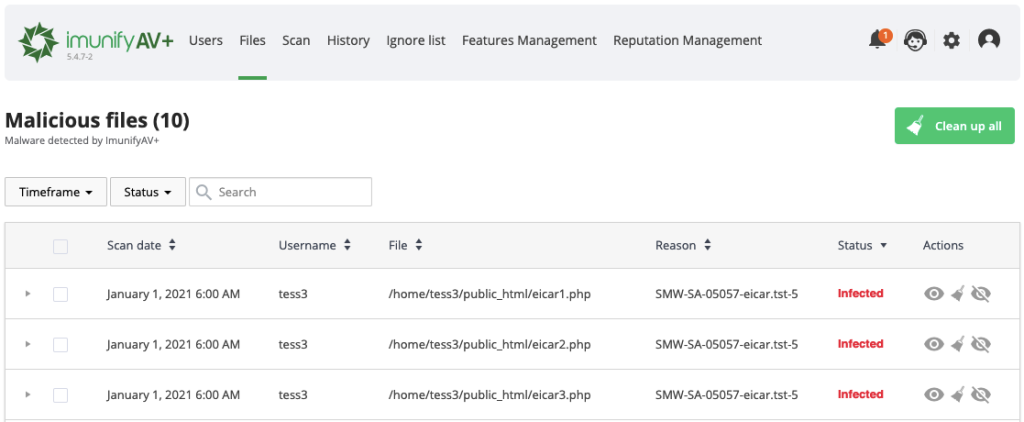Switch to the Scan tab
The image size is (1024, 422).
(296, 41)
